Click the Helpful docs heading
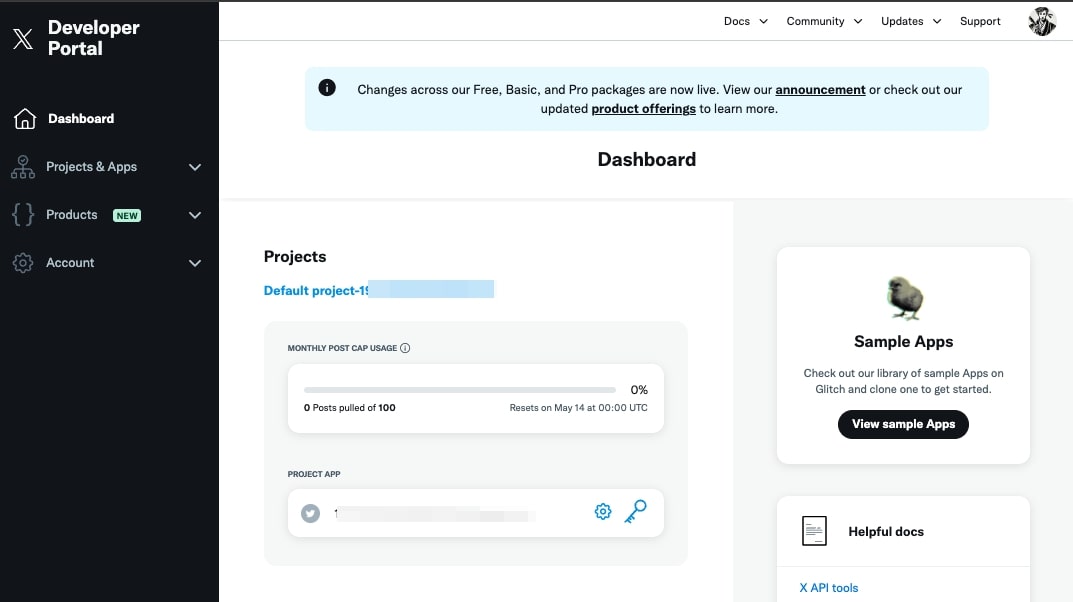 (886, 532)
